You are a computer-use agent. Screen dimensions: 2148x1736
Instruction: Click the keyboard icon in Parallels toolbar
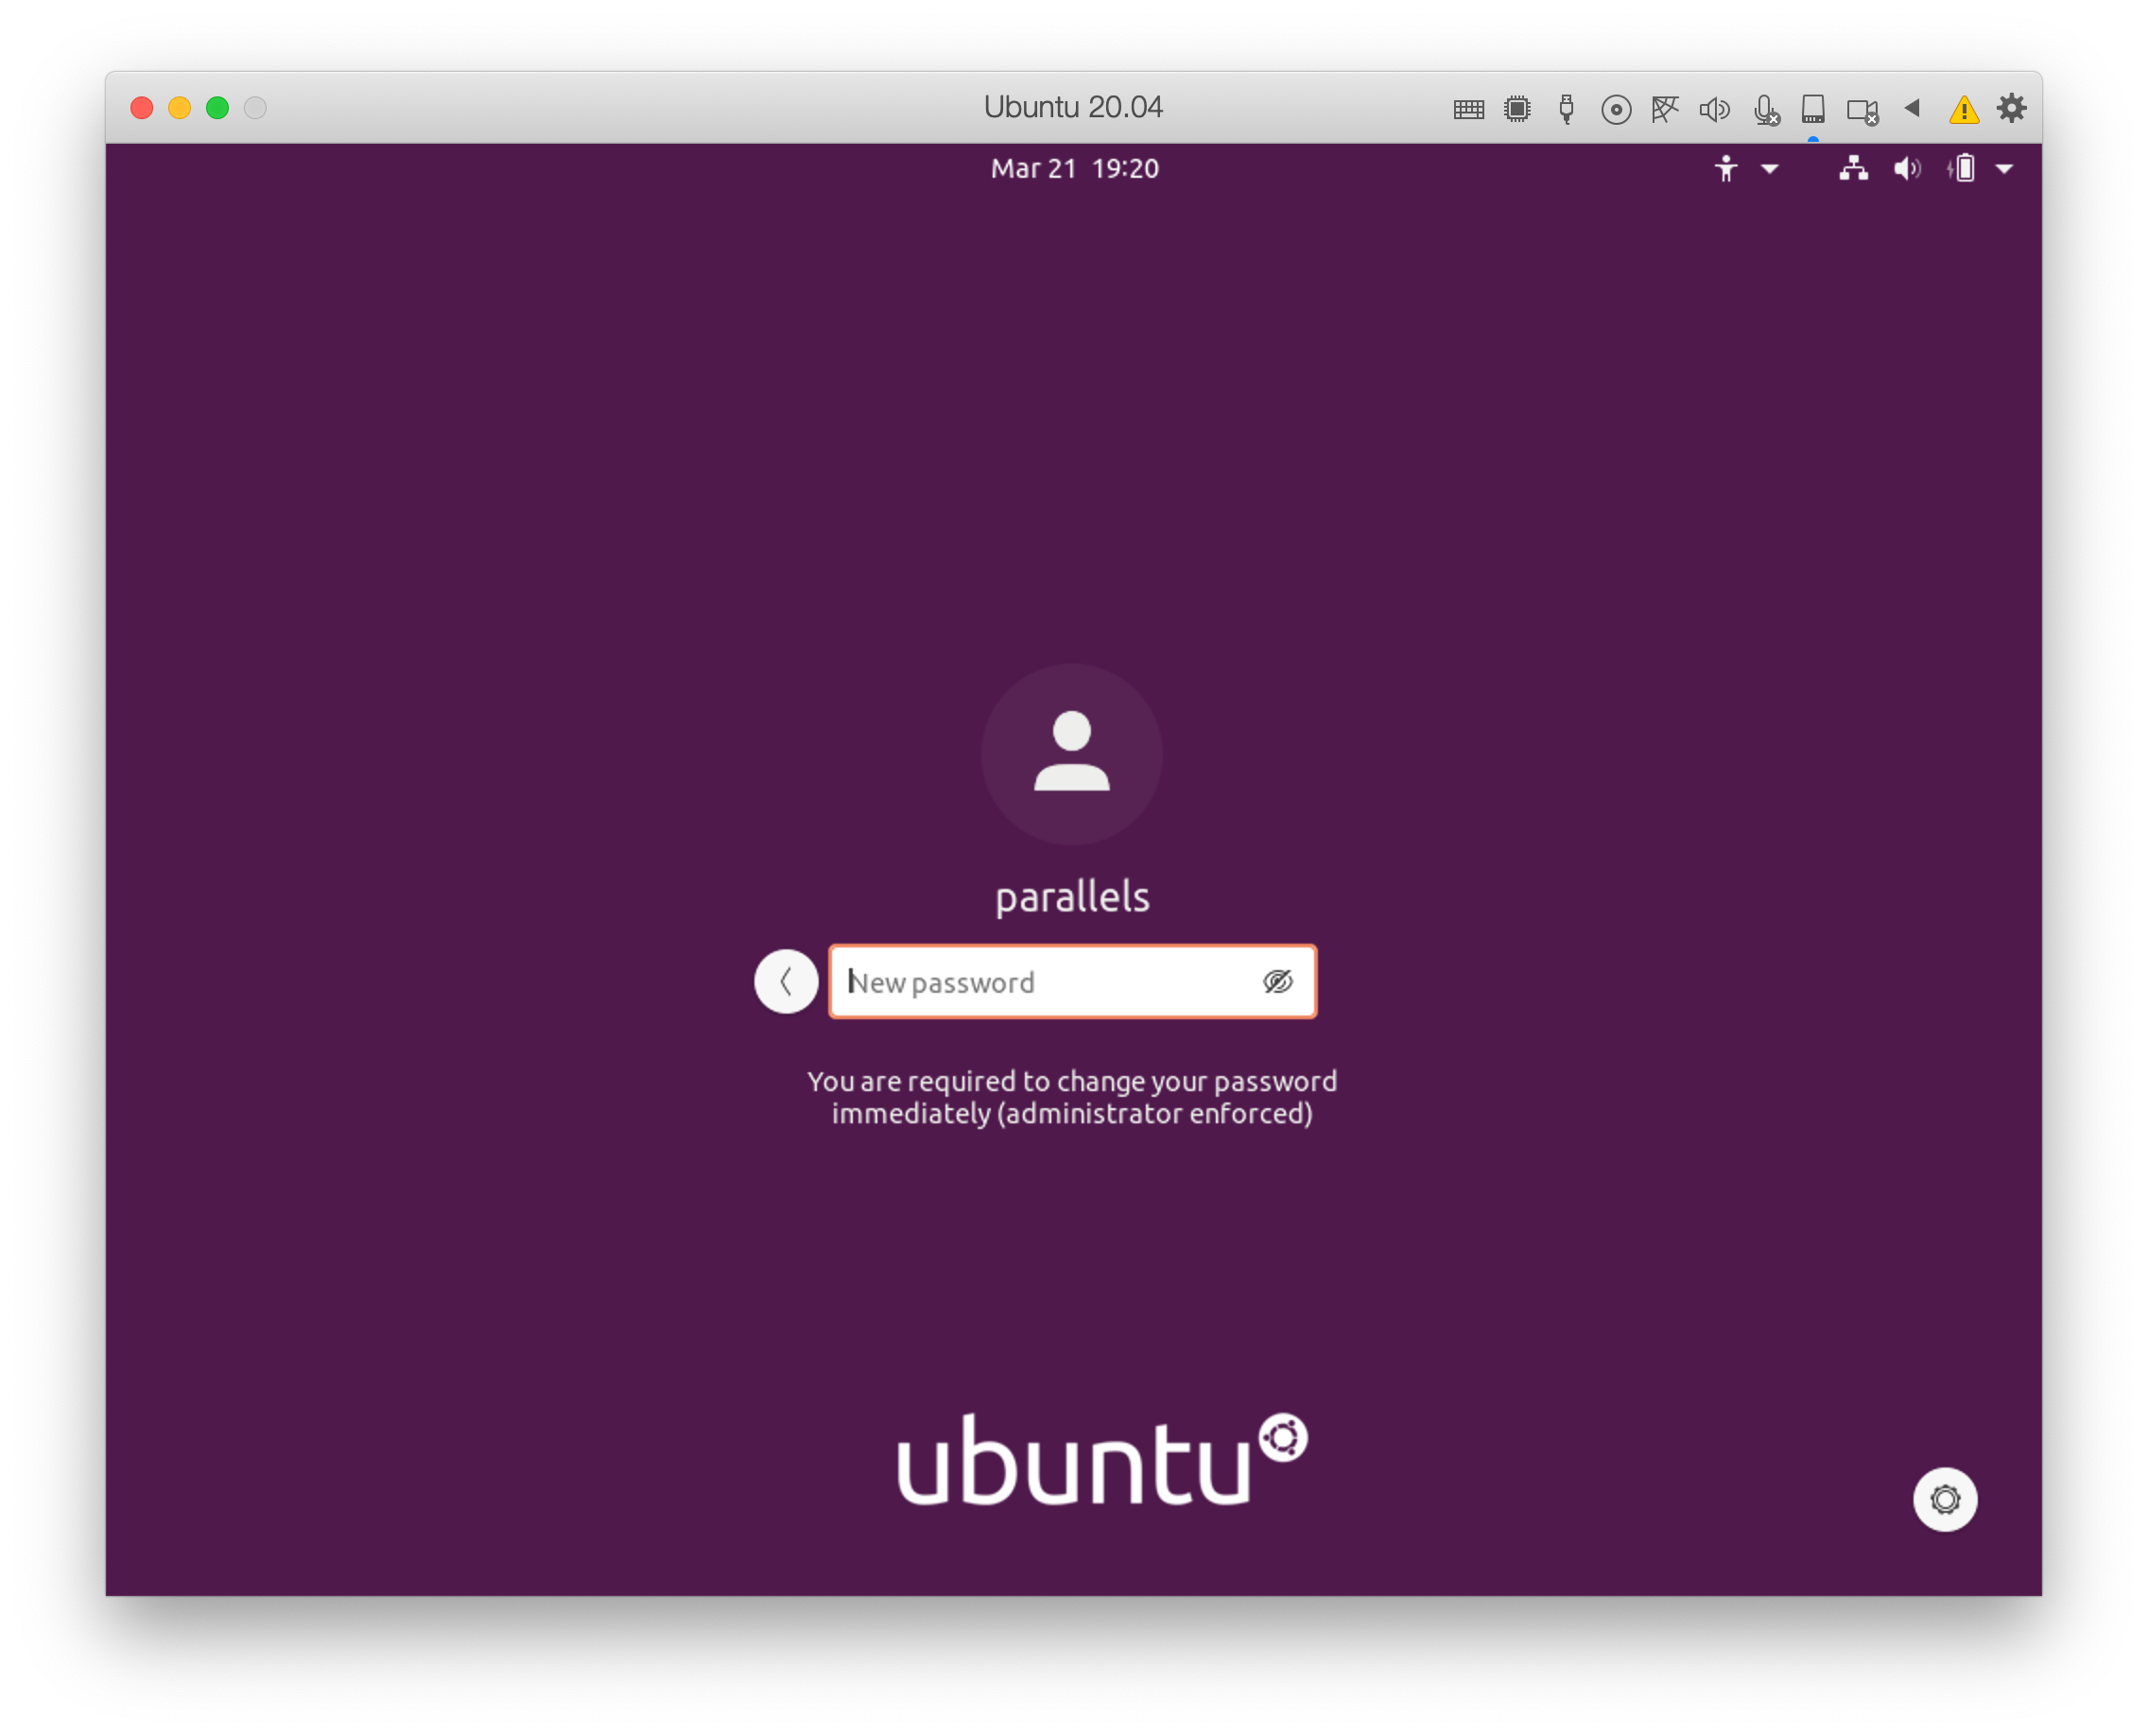point(1468,109)
